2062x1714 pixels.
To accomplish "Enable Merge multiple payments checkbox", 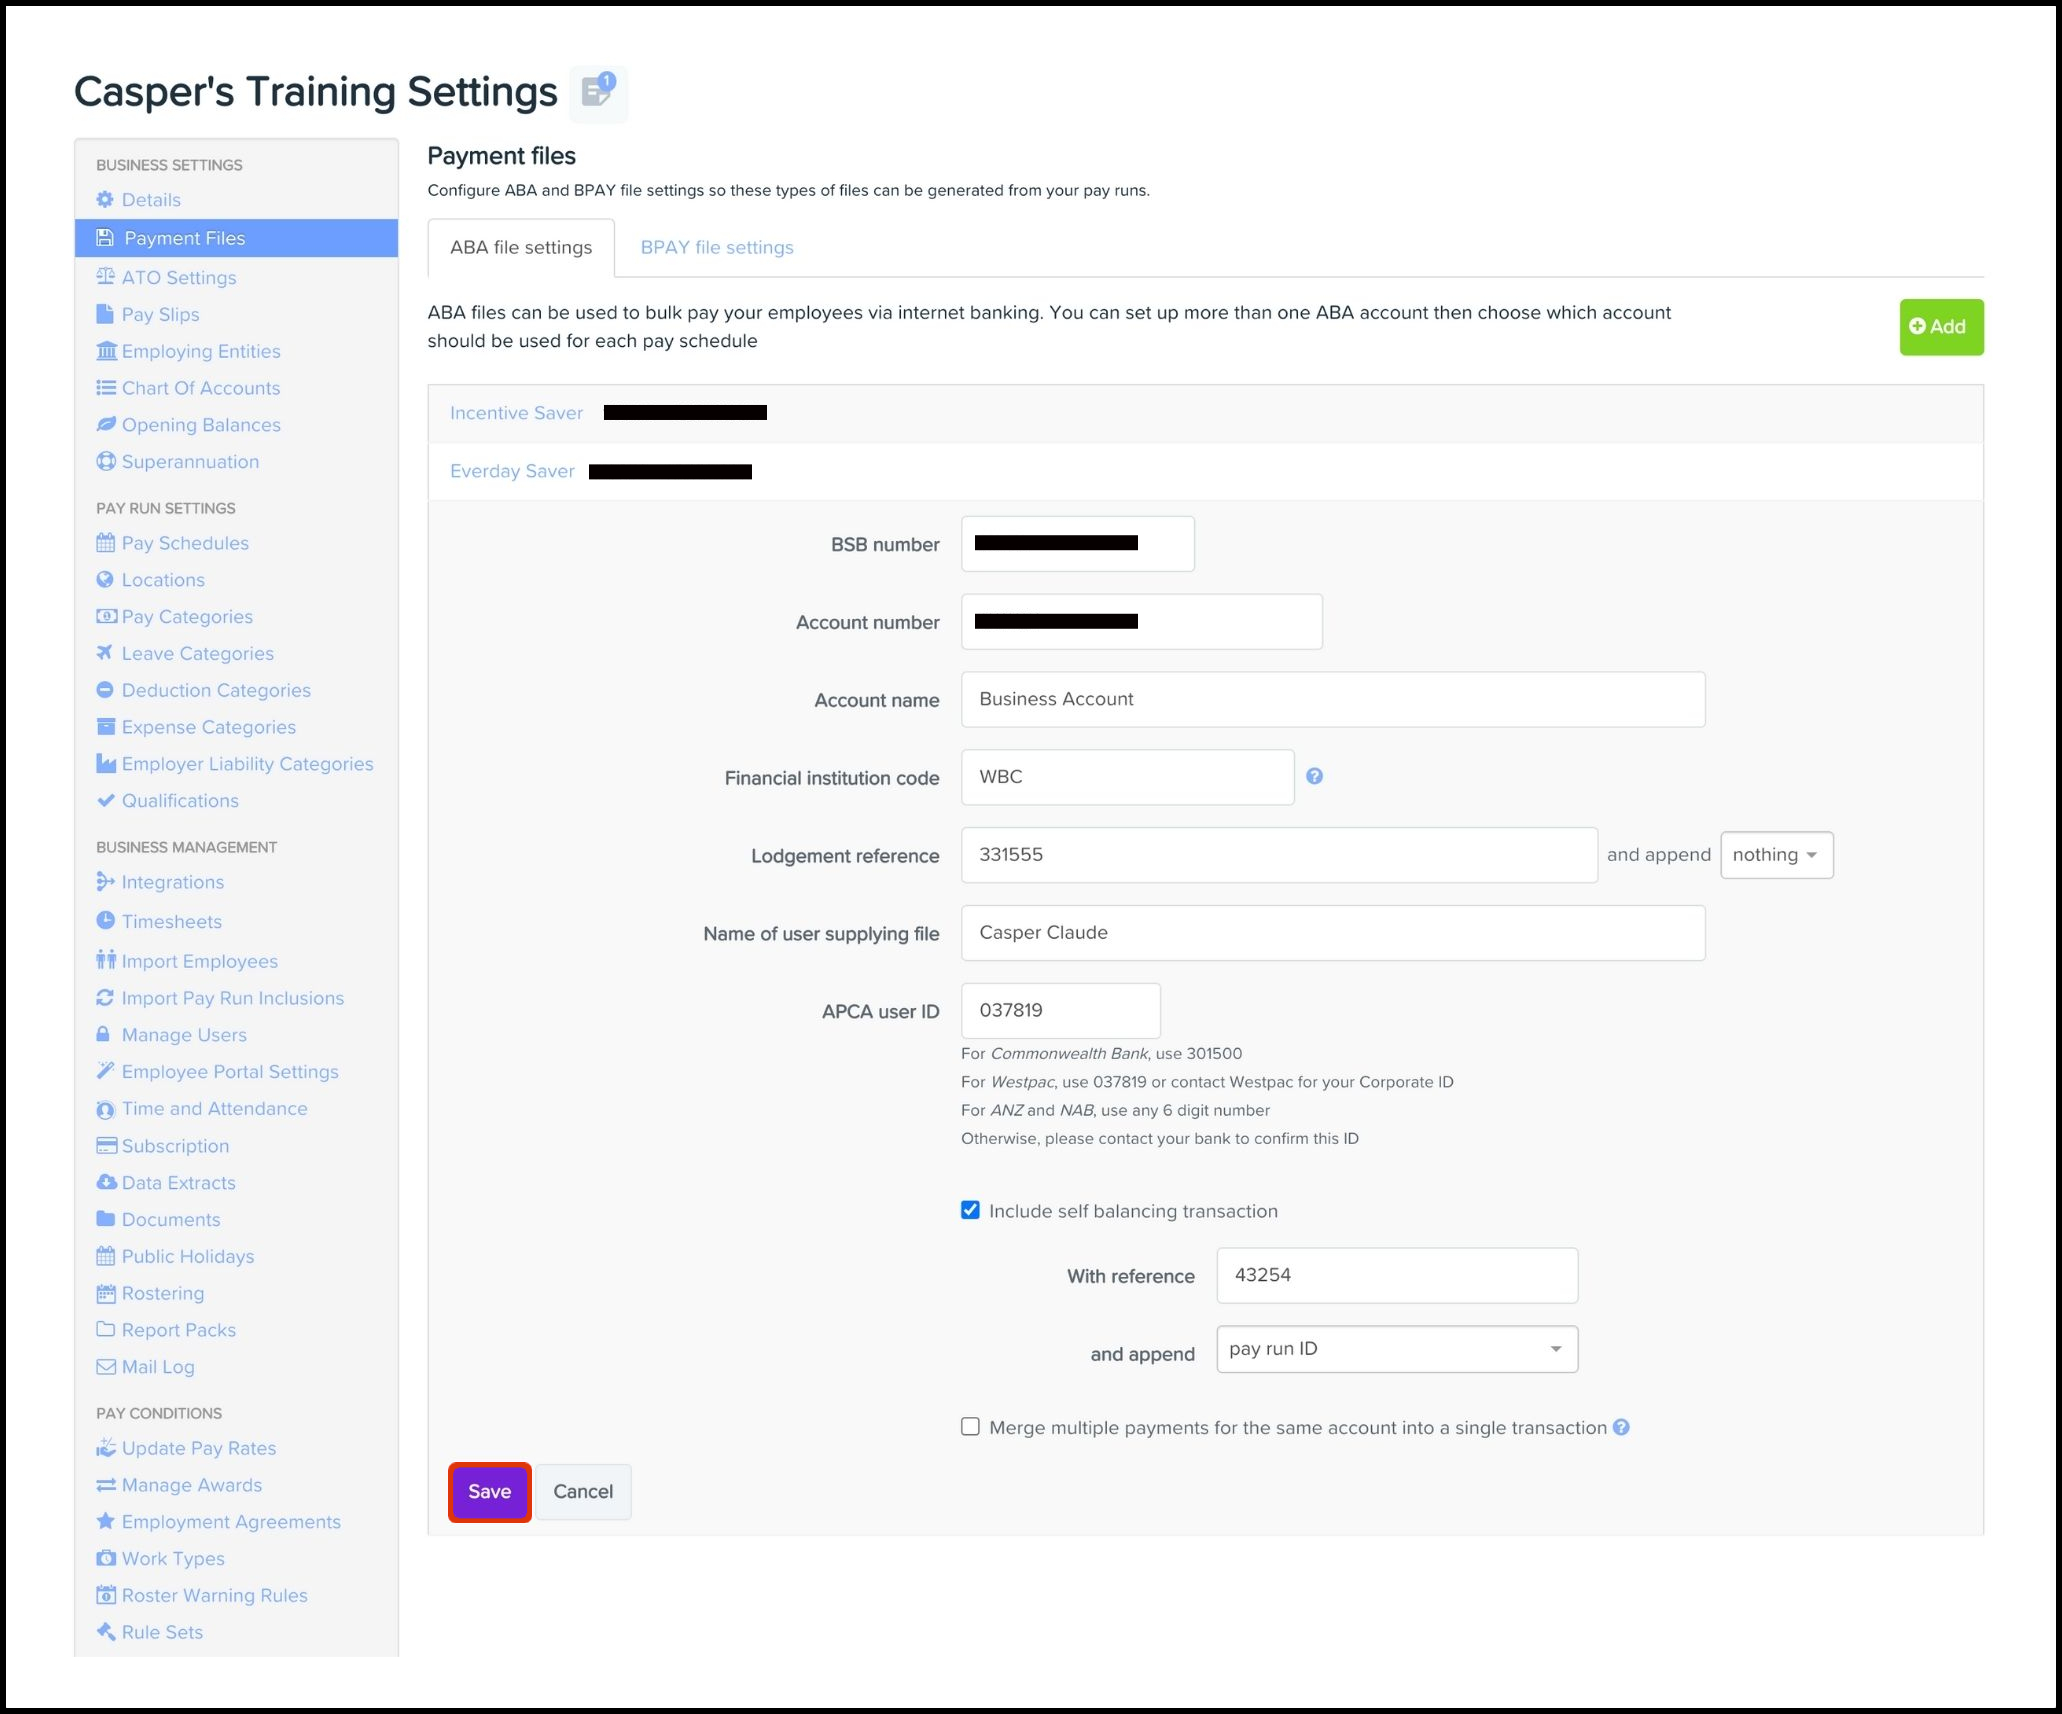I will click(970, 1427).
